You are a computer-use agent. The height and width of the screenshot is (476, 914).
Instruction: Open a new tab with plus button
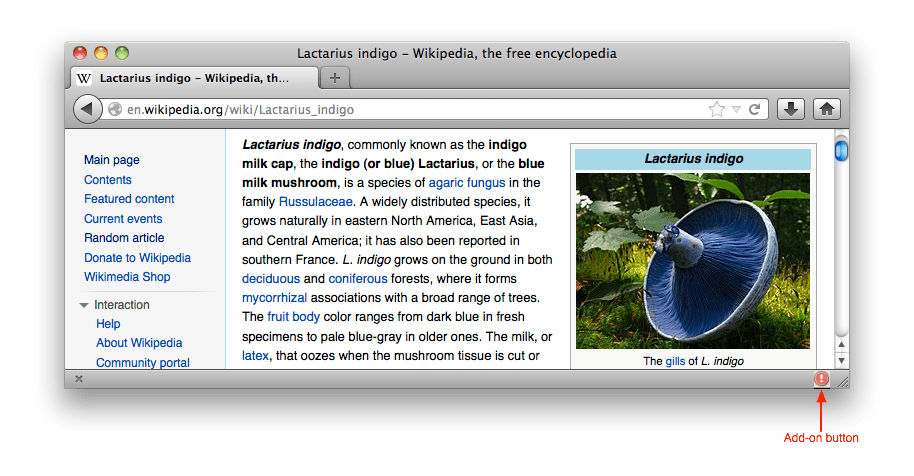coord(335,77)
